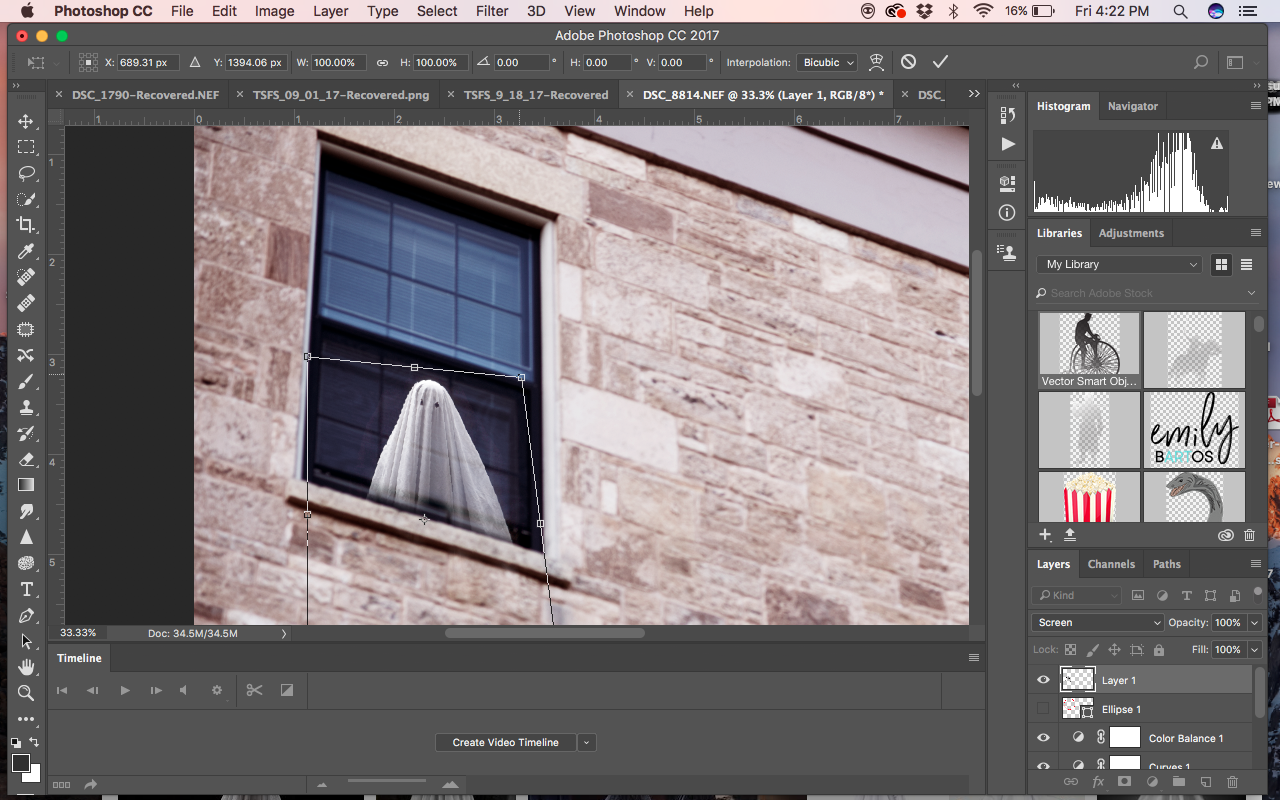The width and height of the screenshot is (1280, 800).
Task: Toggle pixel layer filter
Action: pos(1138,595)
